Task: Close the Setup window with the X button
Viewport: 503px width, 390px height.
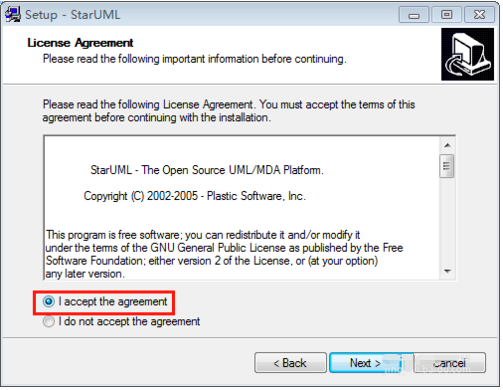Action: click(x=479, y=15)
